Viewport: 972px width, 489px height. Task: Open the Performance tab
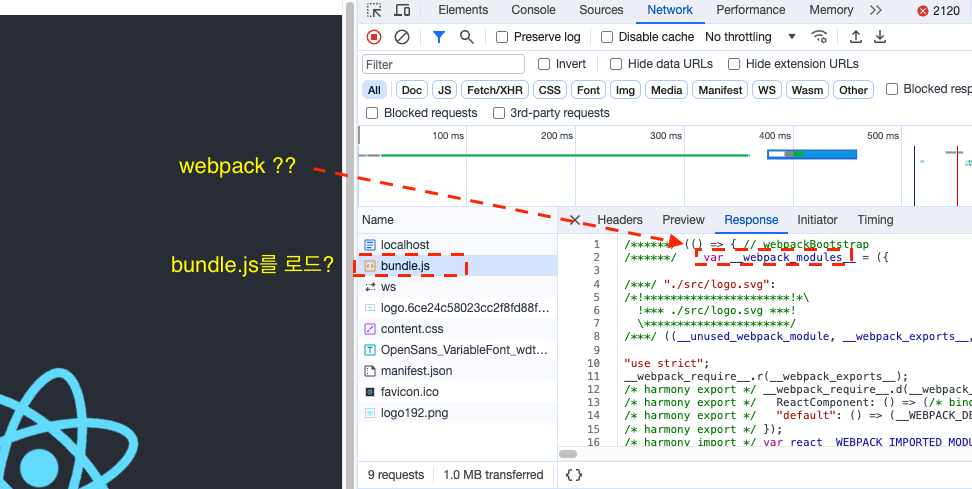(751, 10)
